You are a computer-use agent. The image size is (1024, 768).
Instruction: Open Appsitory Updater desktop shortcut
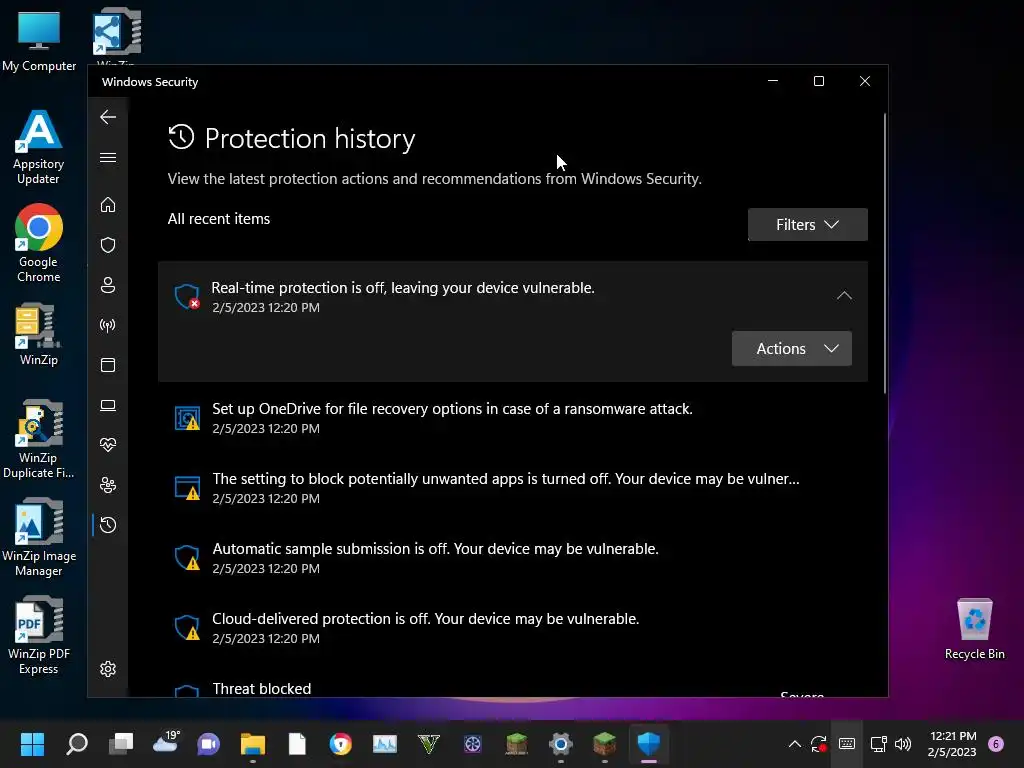(39, 147)
